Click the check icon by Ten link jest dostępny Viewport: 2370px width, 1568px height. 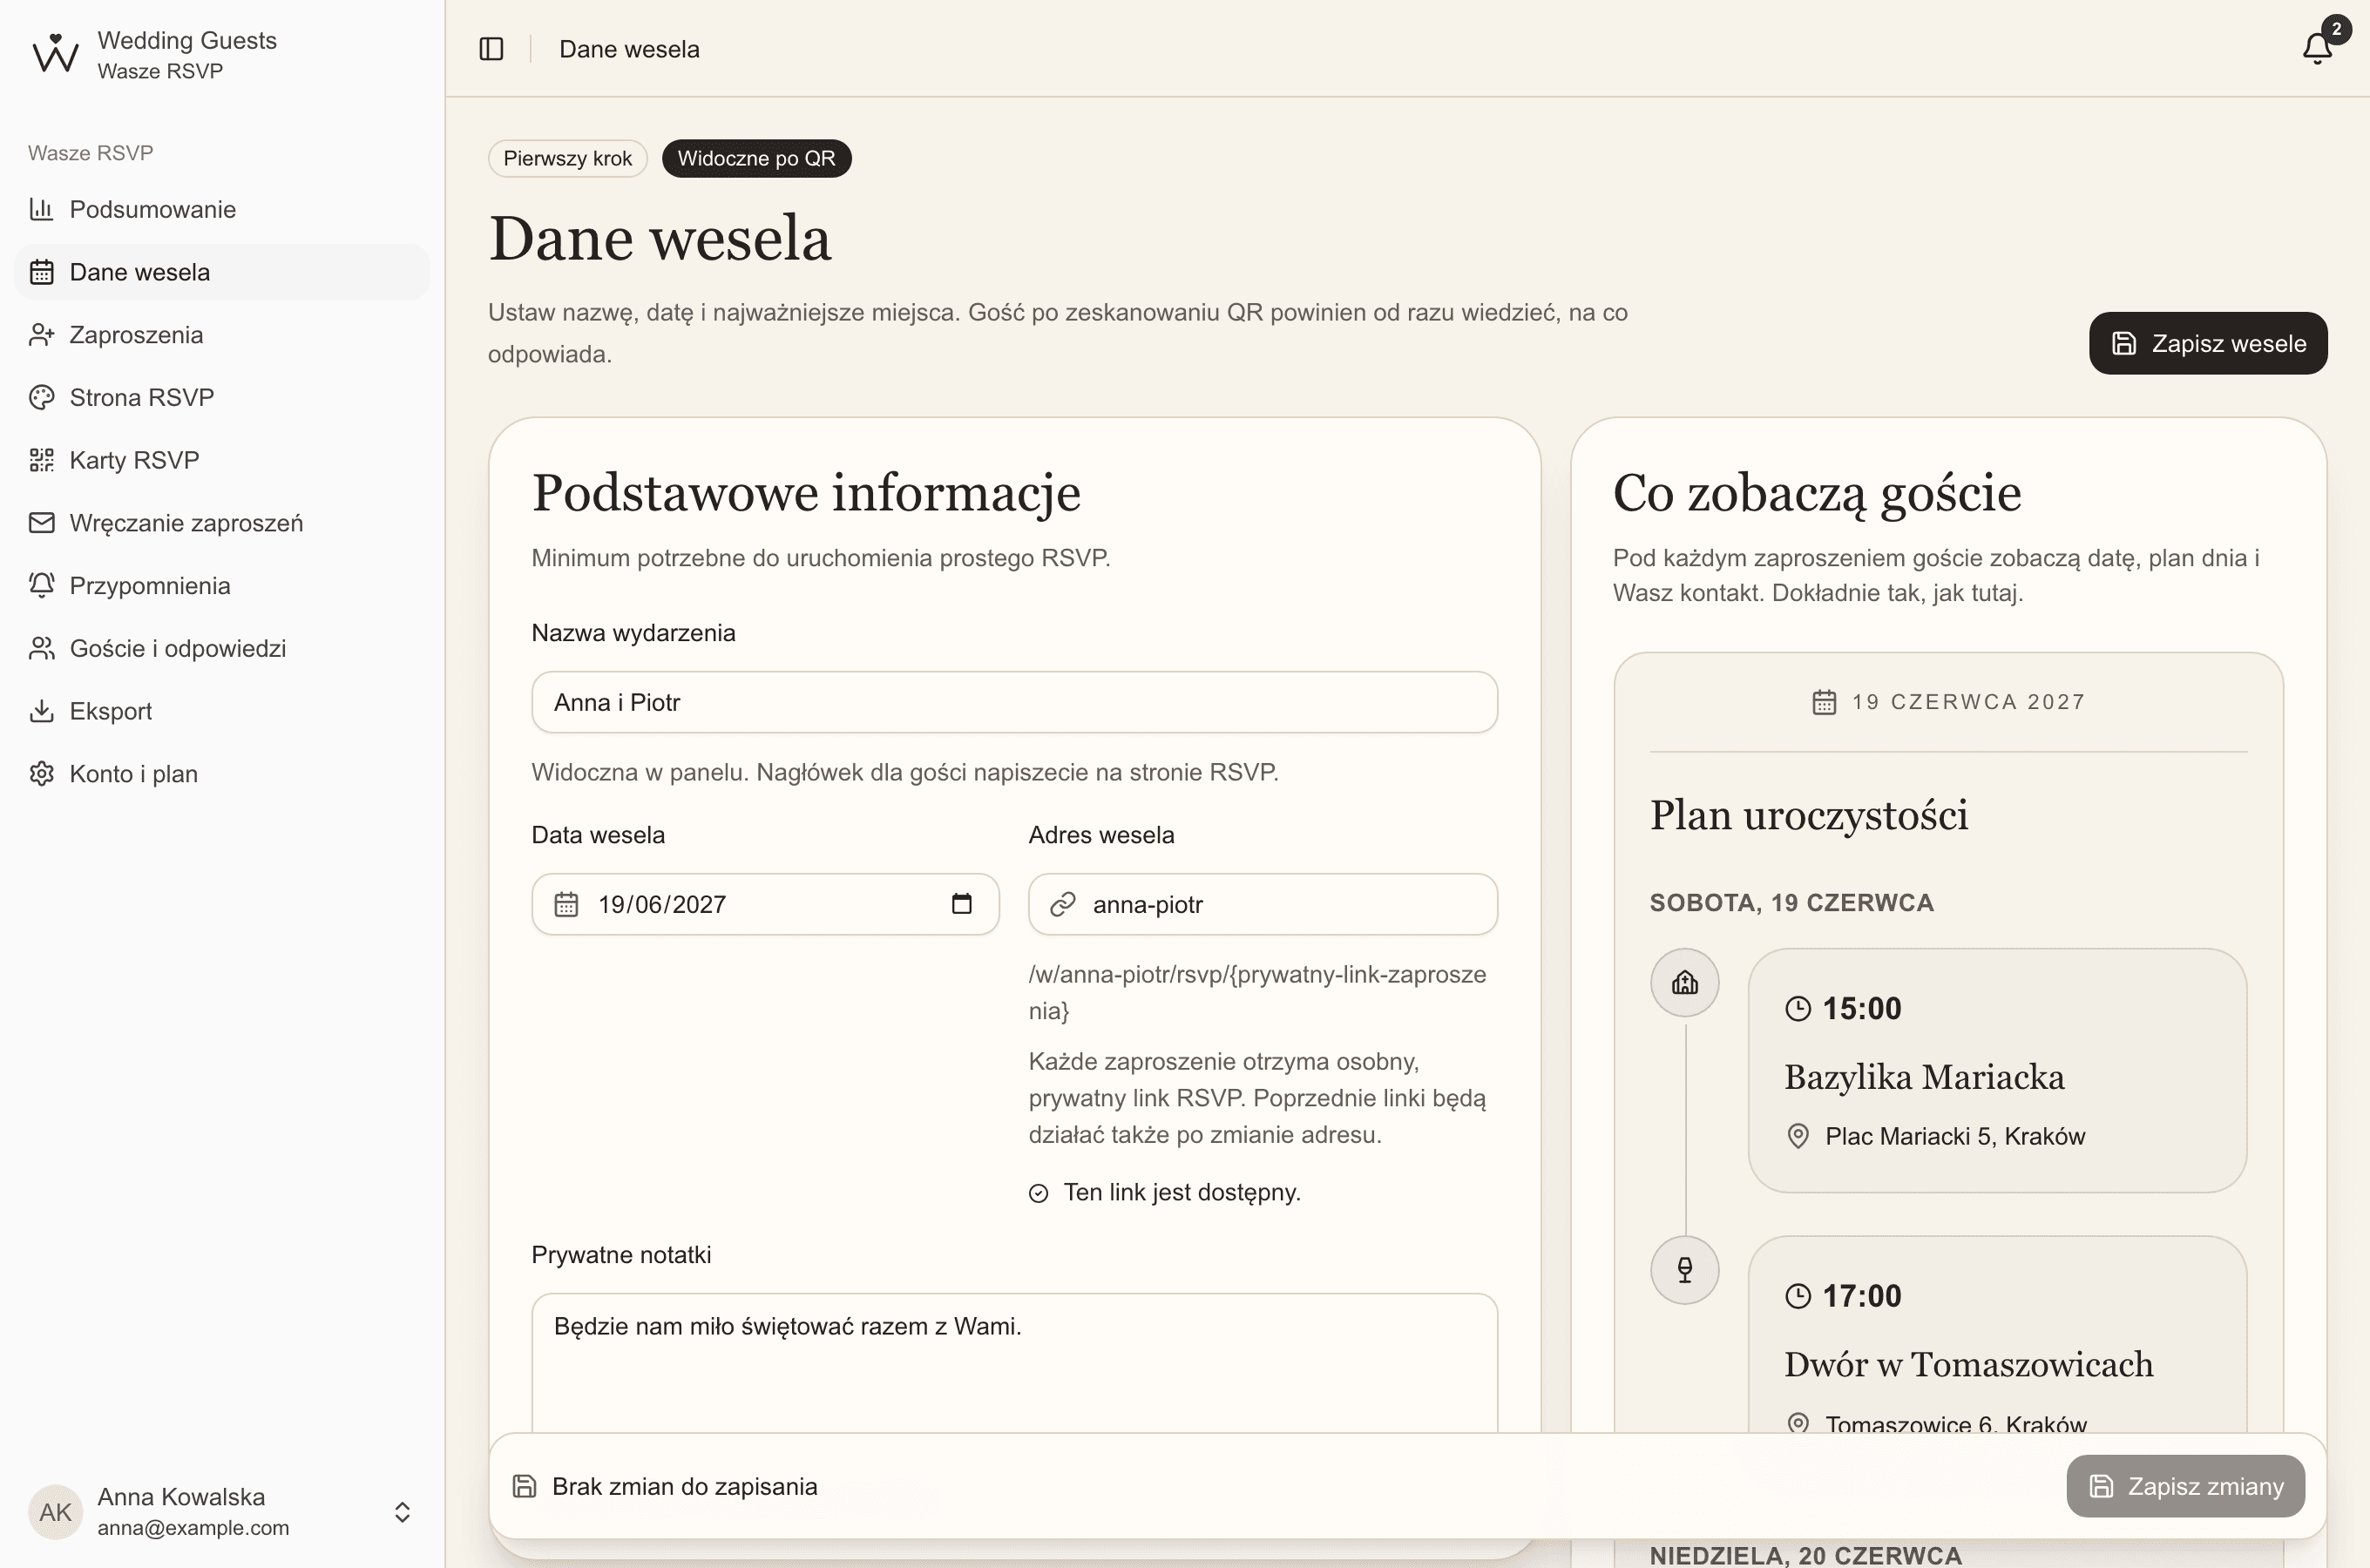point(1038,1193)
